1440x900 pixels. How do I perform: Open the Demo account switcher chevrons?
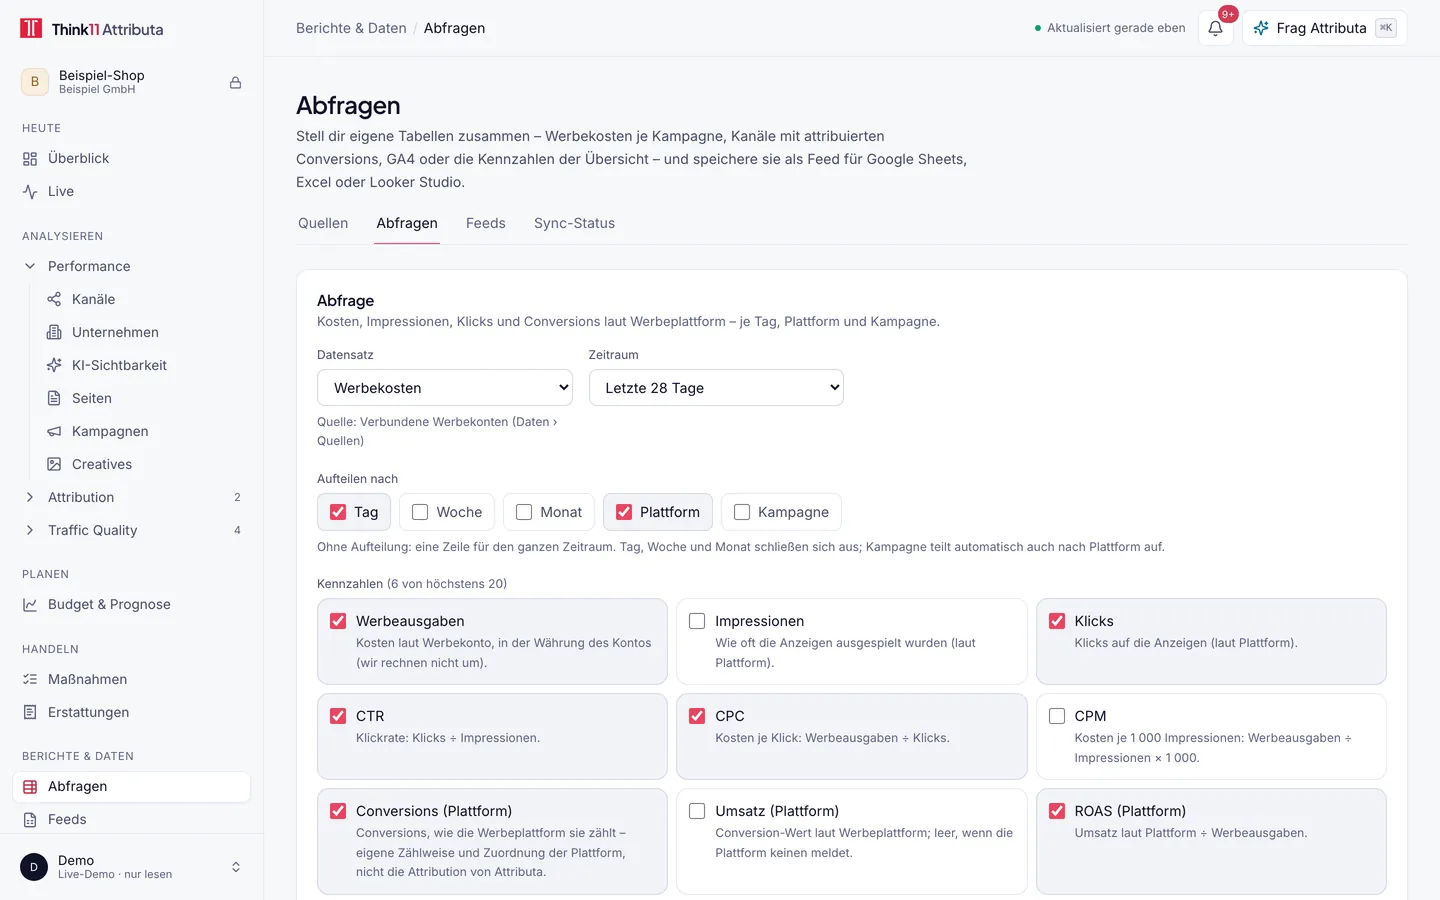coord(236,867)
